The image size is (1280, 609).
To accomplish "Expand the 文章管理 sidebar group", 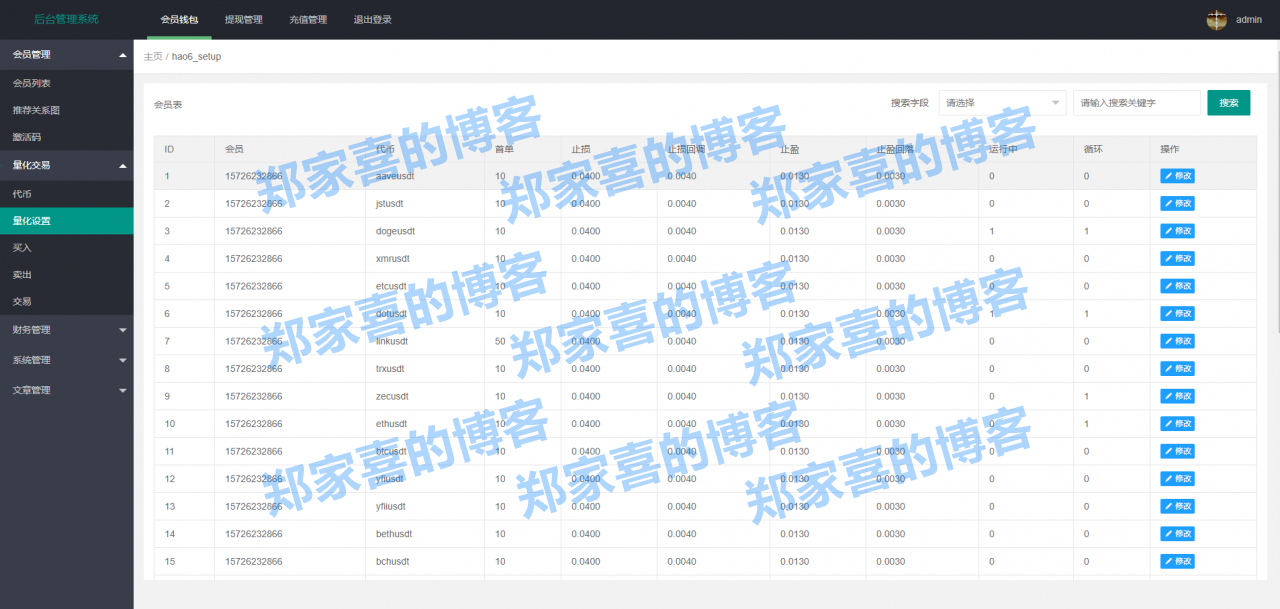I will (x=66, y=390).
